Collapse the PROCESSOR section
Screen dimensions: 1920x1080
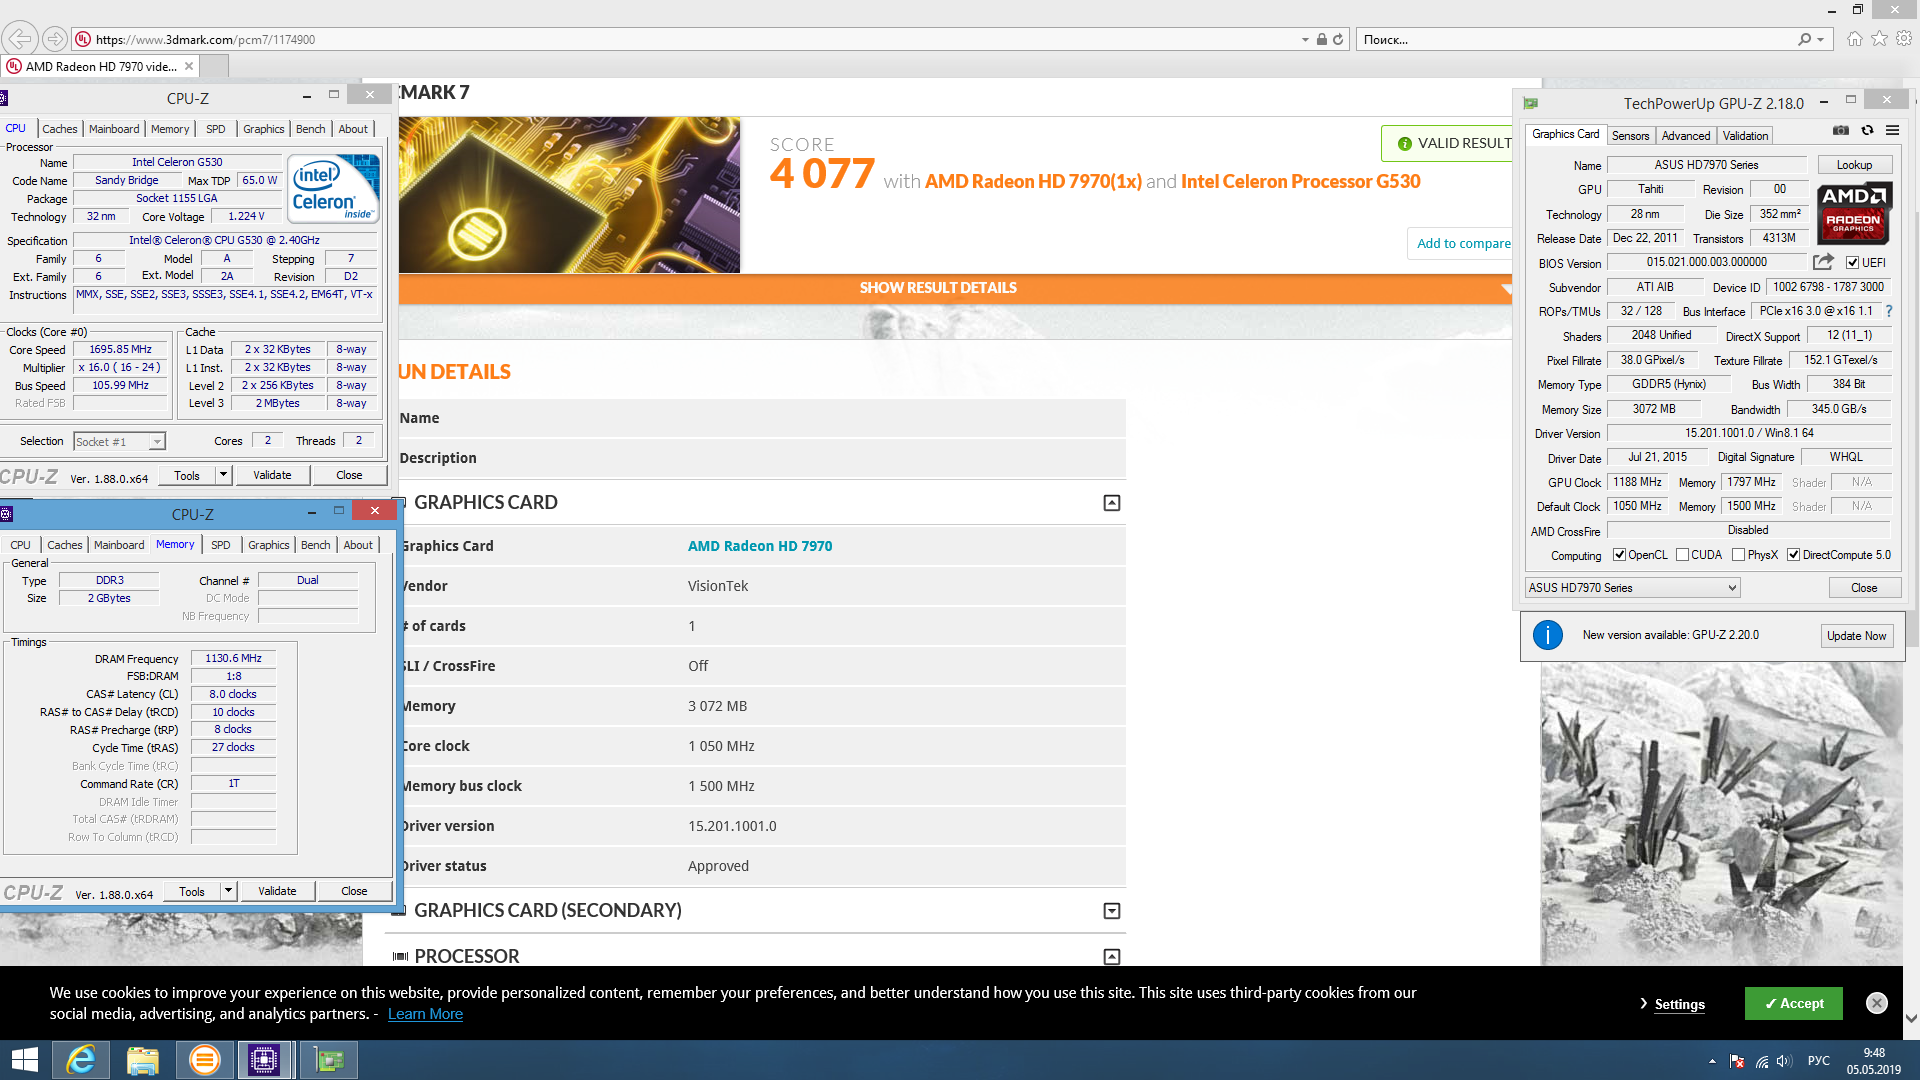tap(1112, 957)
